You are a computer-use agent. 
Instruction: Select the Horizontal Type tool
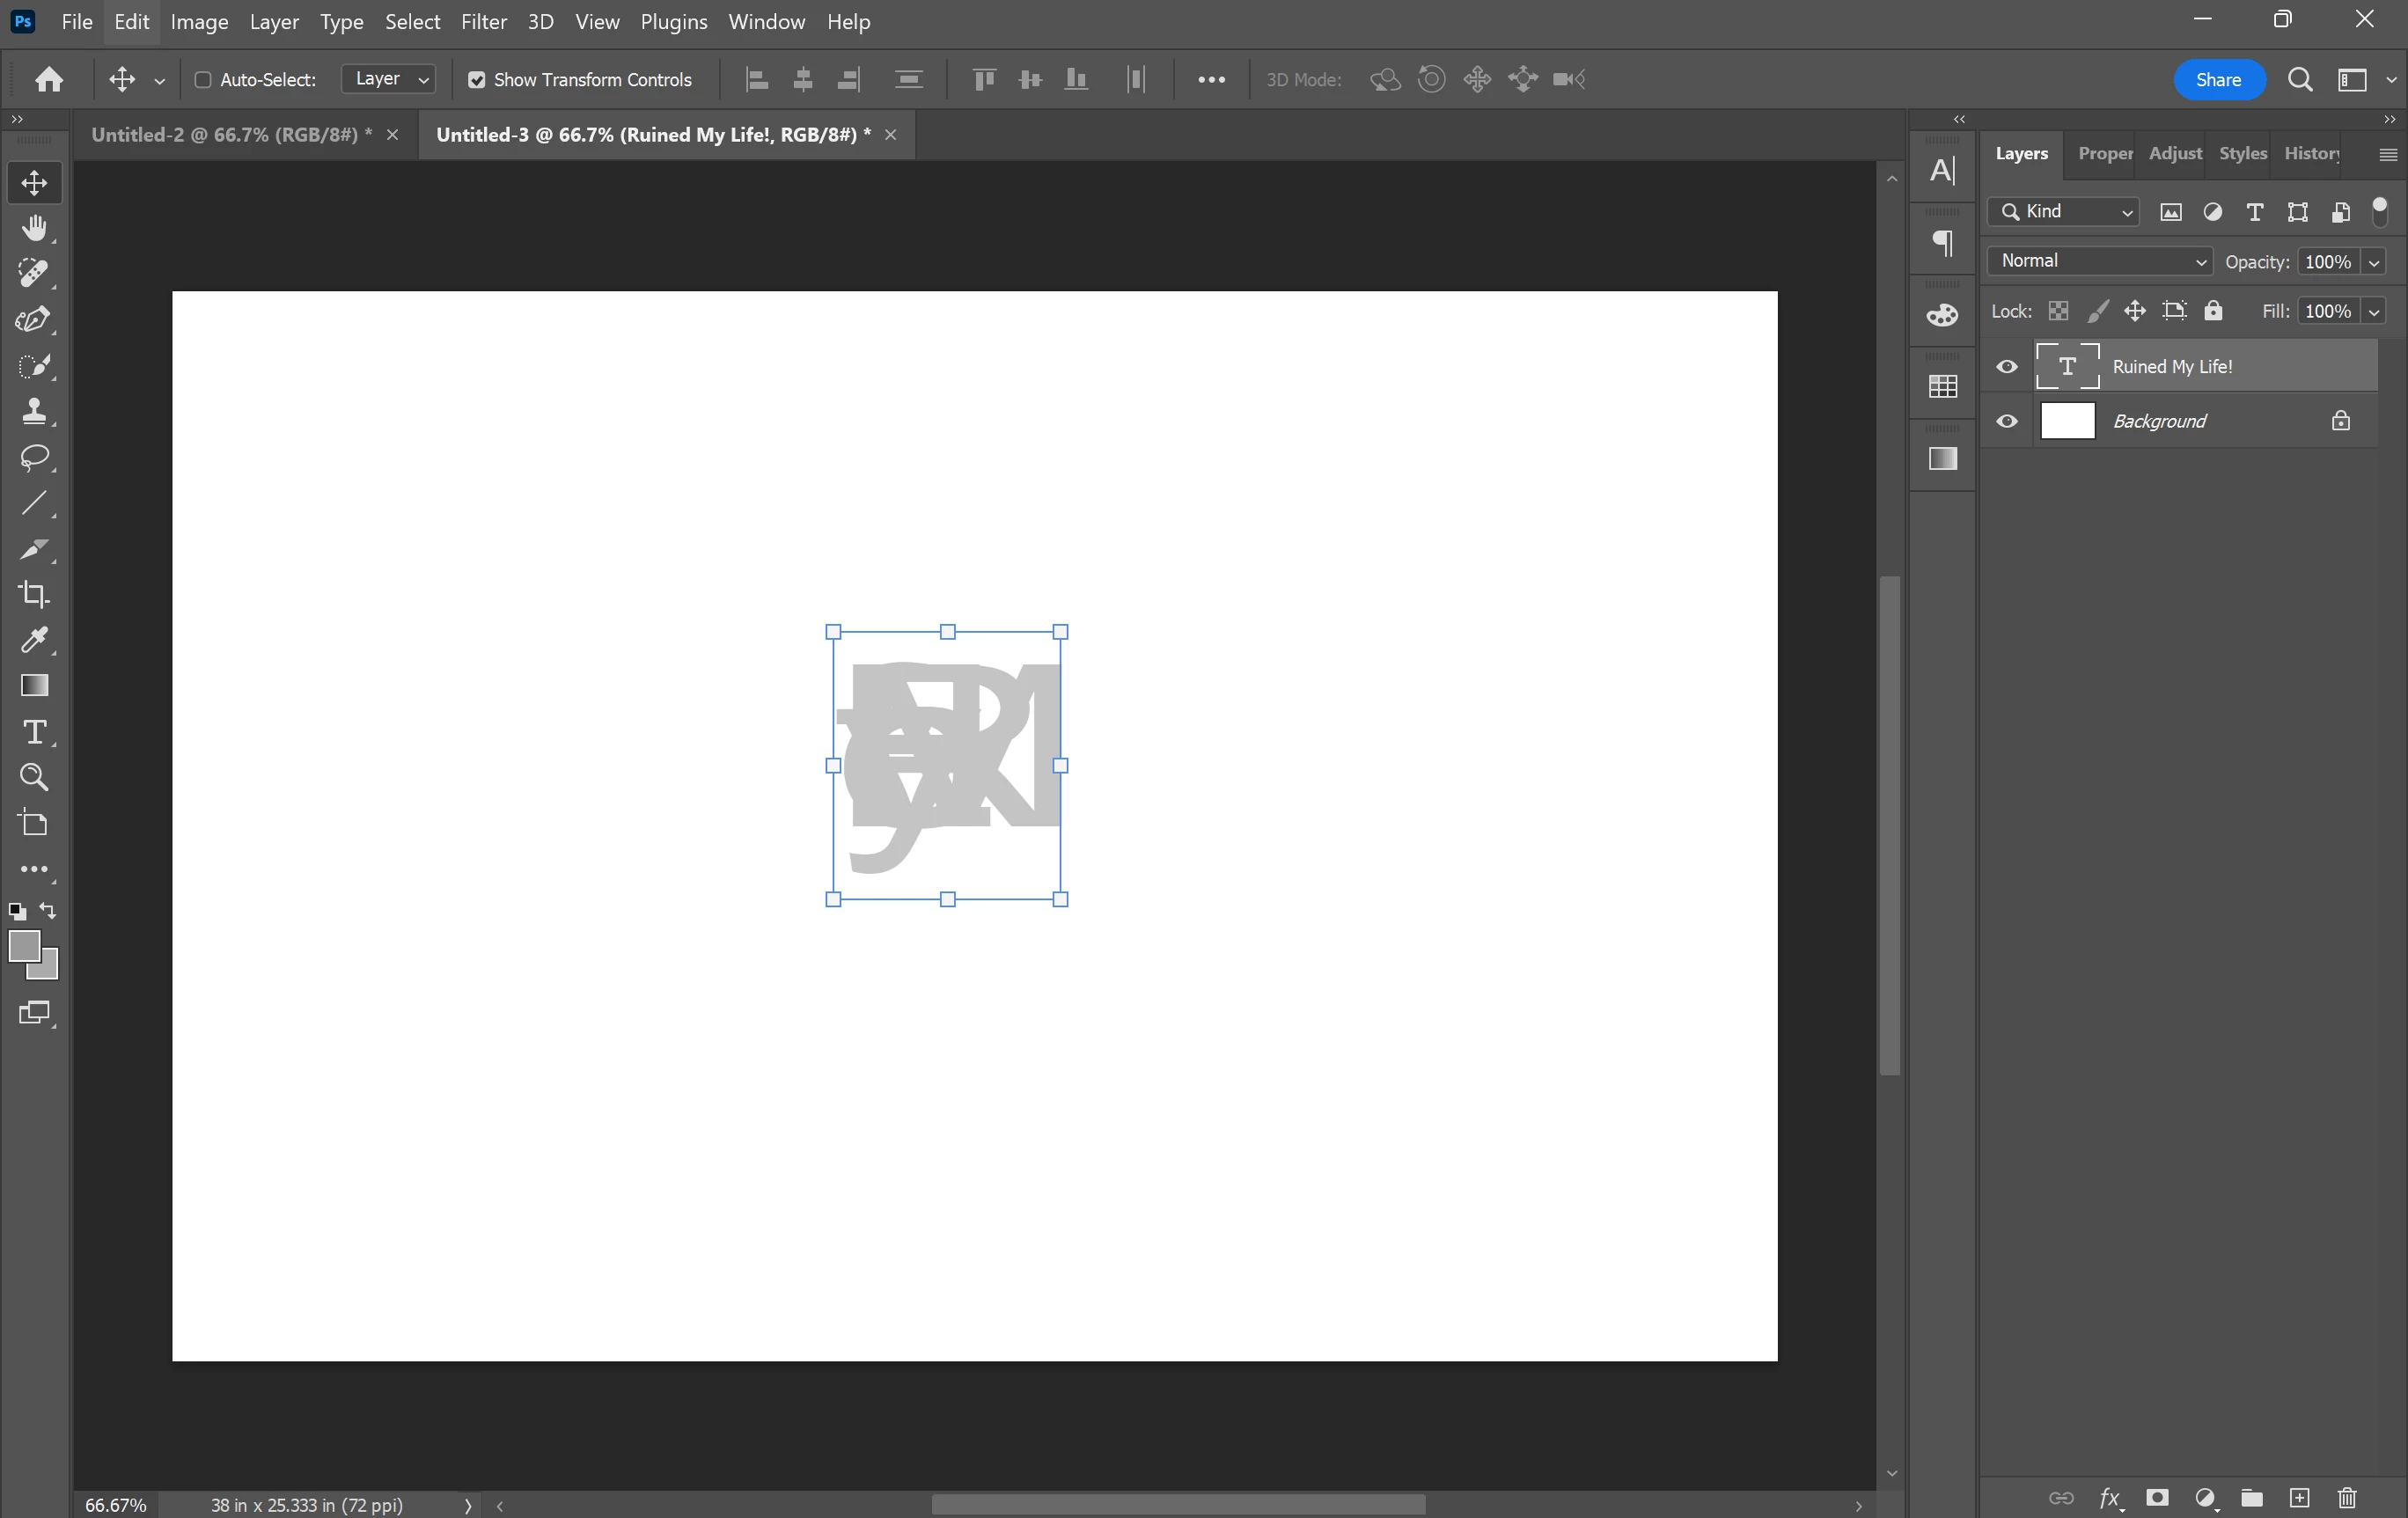[34, 732]
